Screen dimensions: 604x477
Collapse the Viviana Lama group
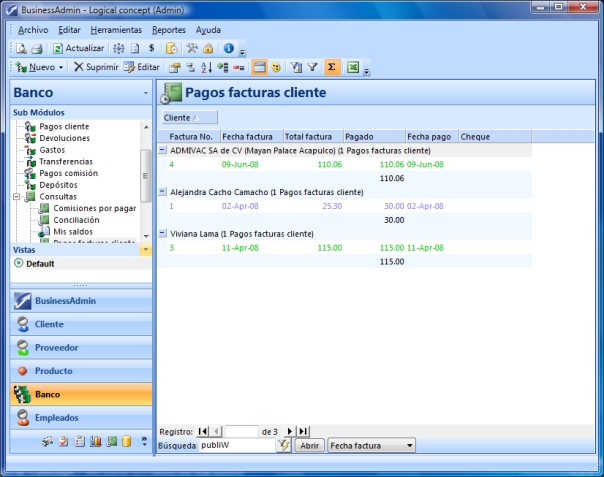(x=163, y=233)
